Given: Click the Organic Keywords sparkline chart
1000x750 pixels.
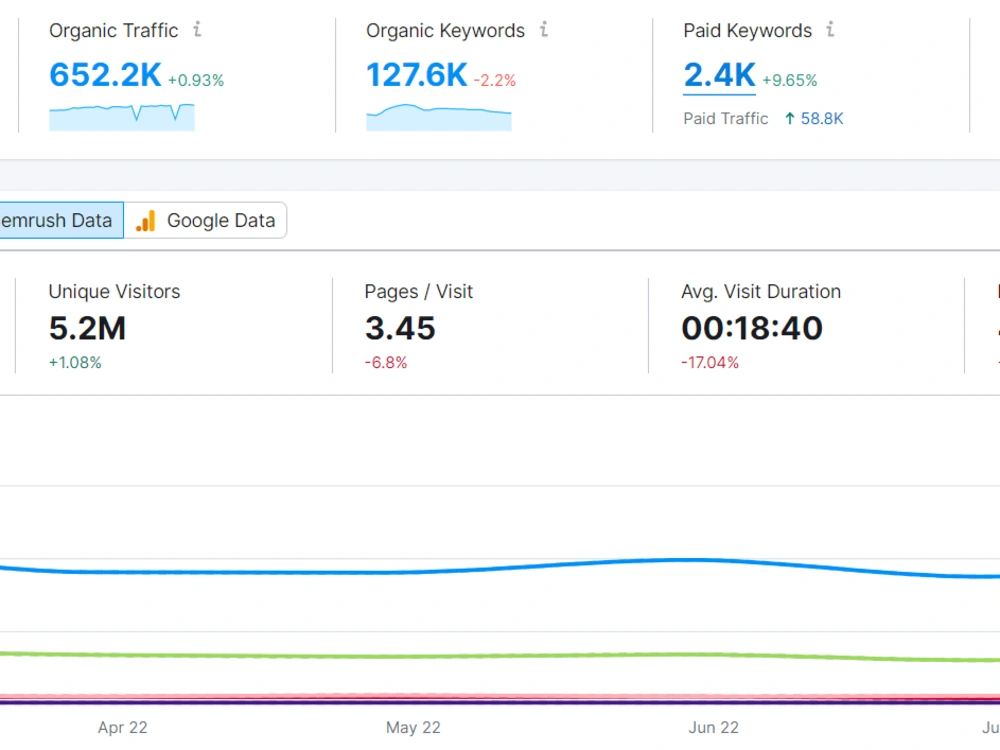Looking at the screenshot, I should point(439,117).
